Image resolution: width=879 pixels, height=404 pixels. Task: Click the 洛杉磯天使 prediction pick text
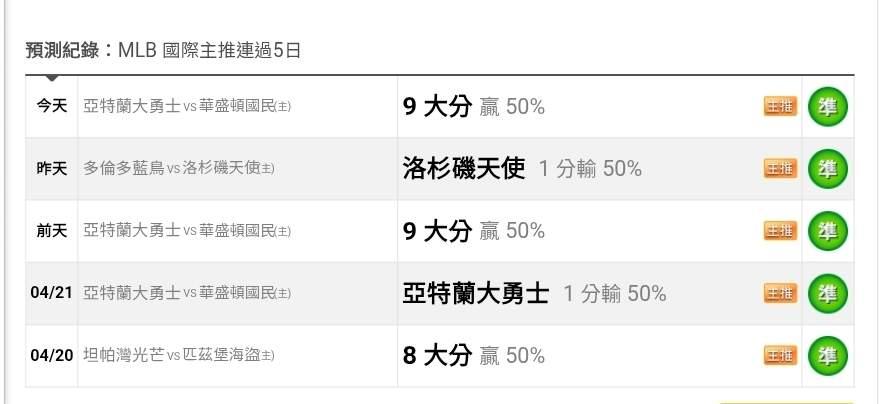click(x=463, y=168)
